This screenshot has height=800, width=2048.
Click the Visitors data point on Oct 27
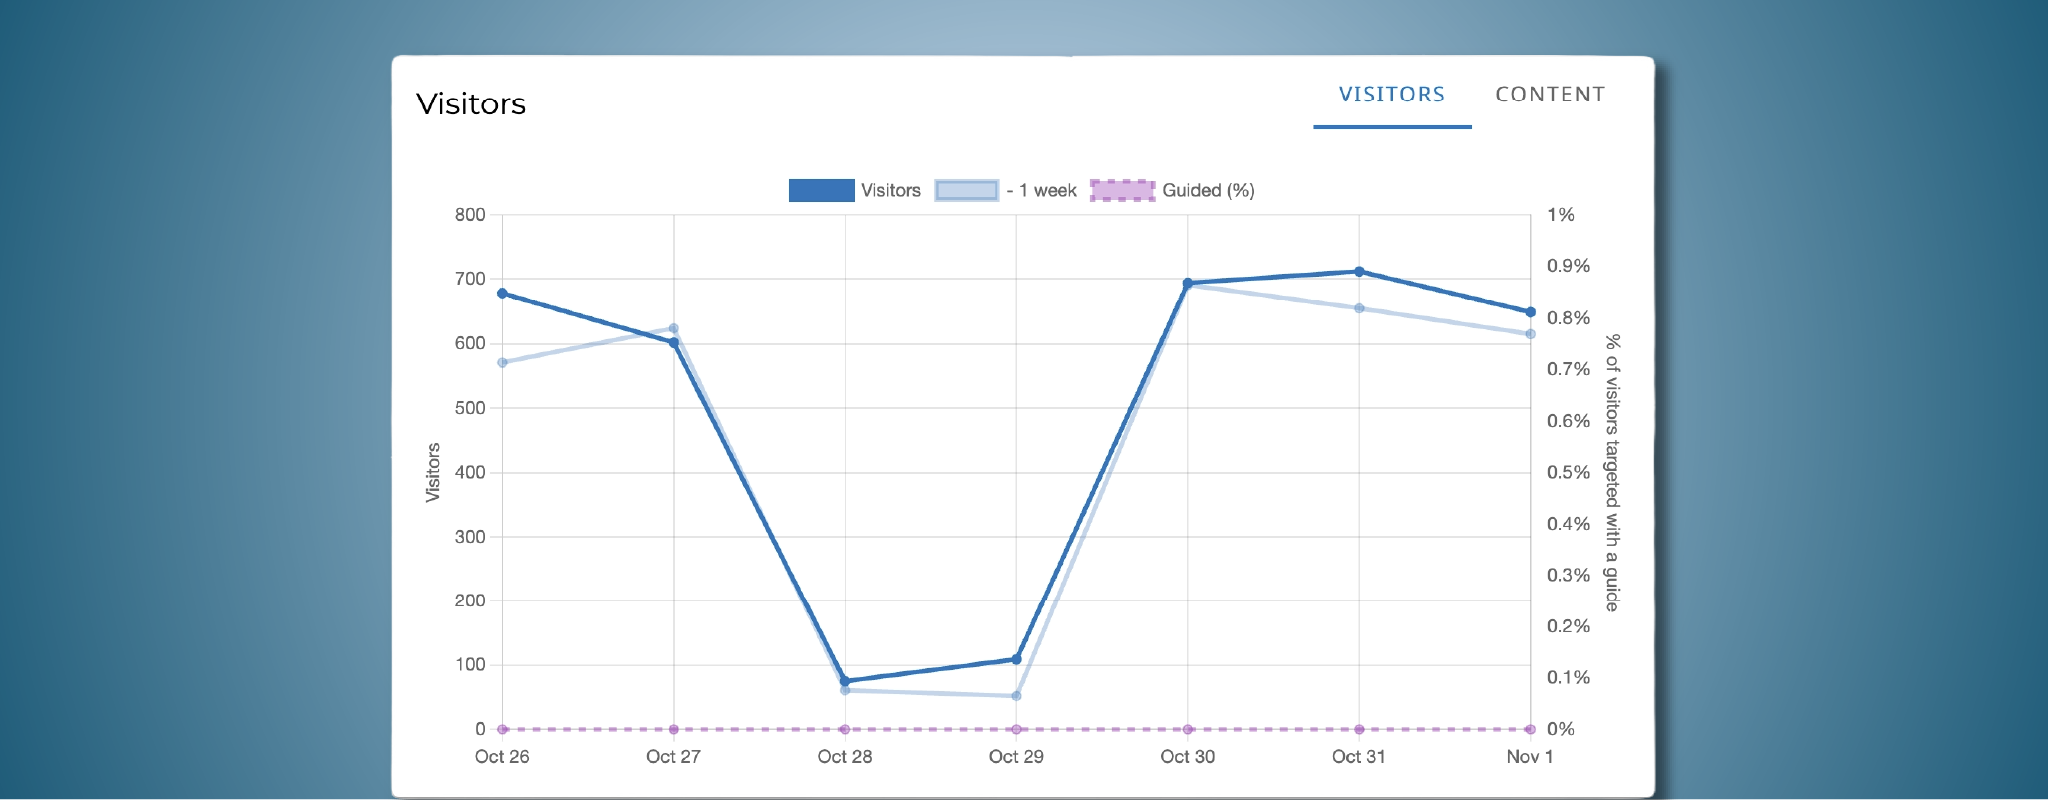coord(674,343)
